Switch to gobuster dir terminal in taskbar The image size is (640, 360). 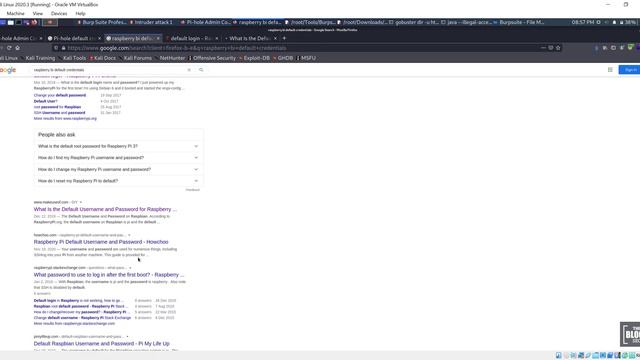(413, 22)
